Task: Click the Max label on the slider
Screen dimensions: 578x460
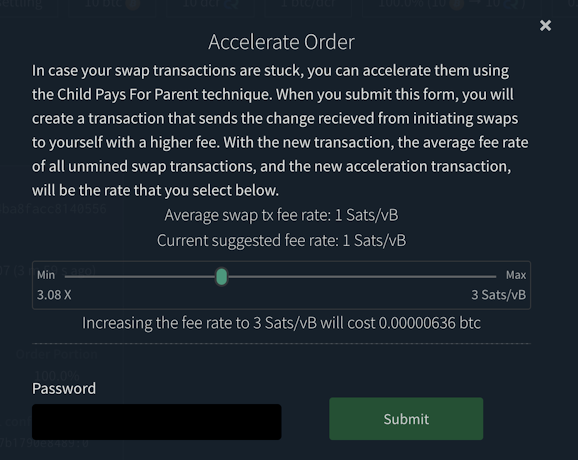Action: [x=516, y=275]
